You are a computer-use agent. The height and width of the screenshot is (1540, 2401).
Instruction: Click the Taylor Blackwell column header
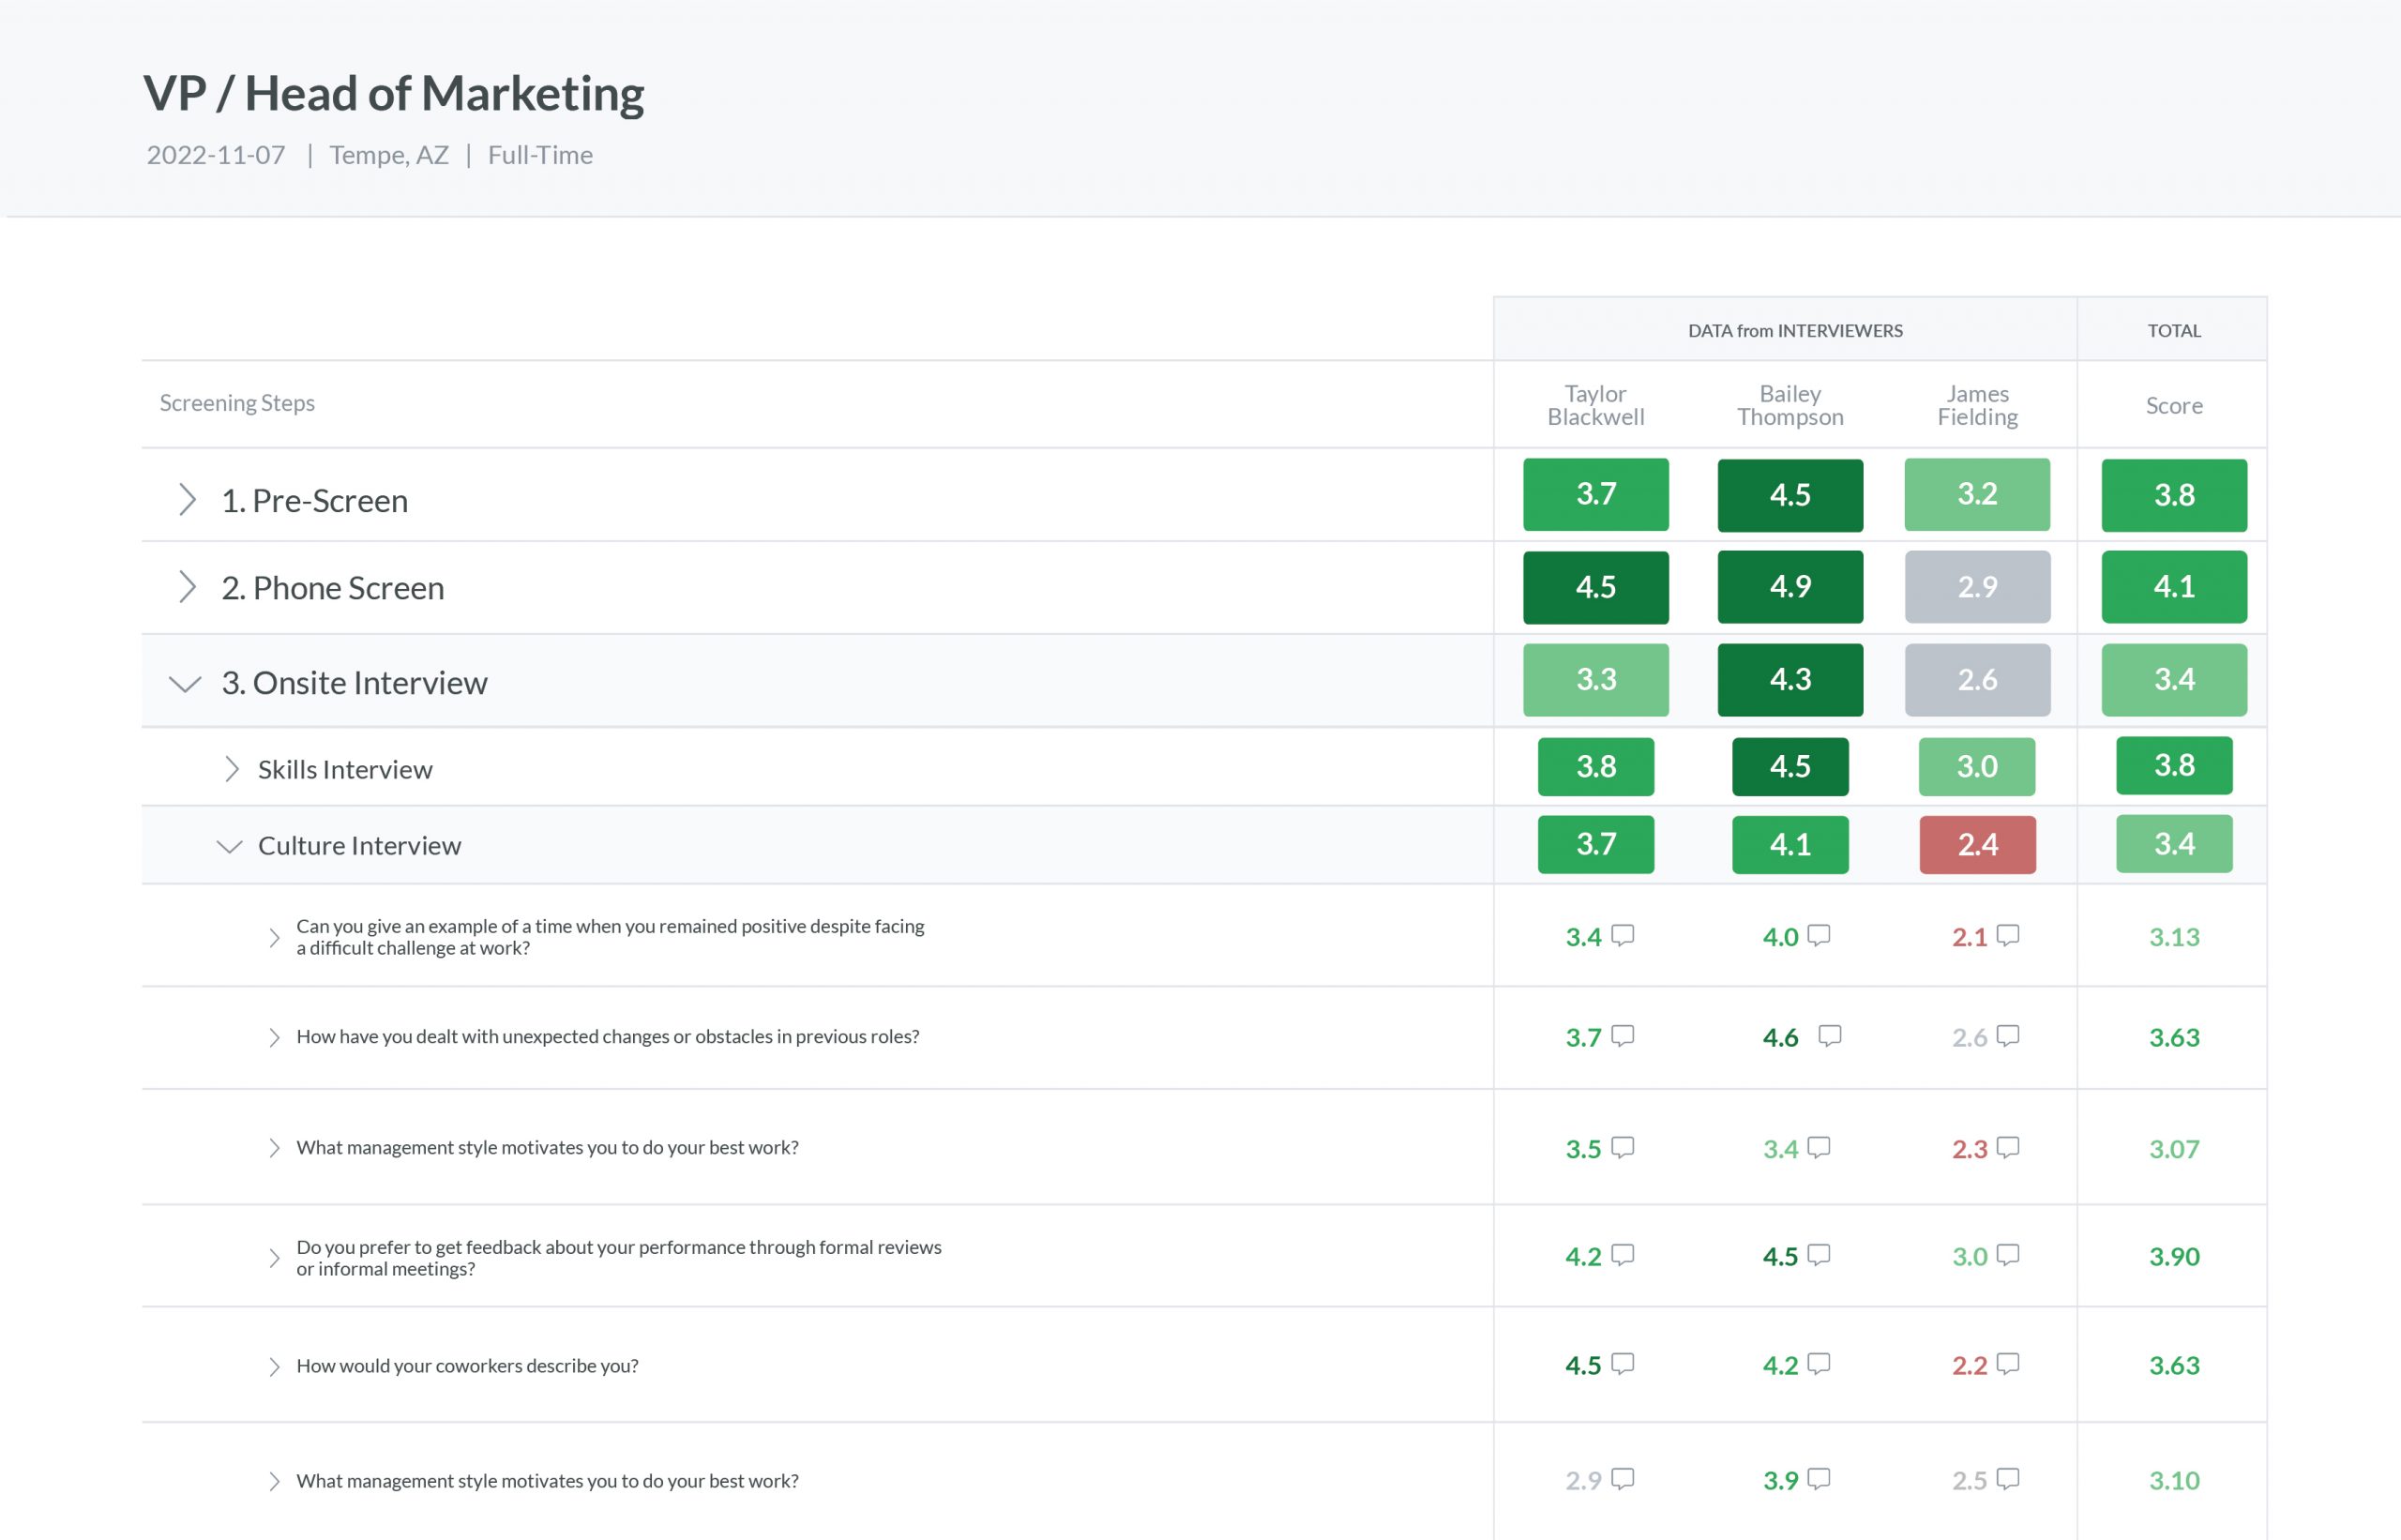click(x=1595, y=405)
